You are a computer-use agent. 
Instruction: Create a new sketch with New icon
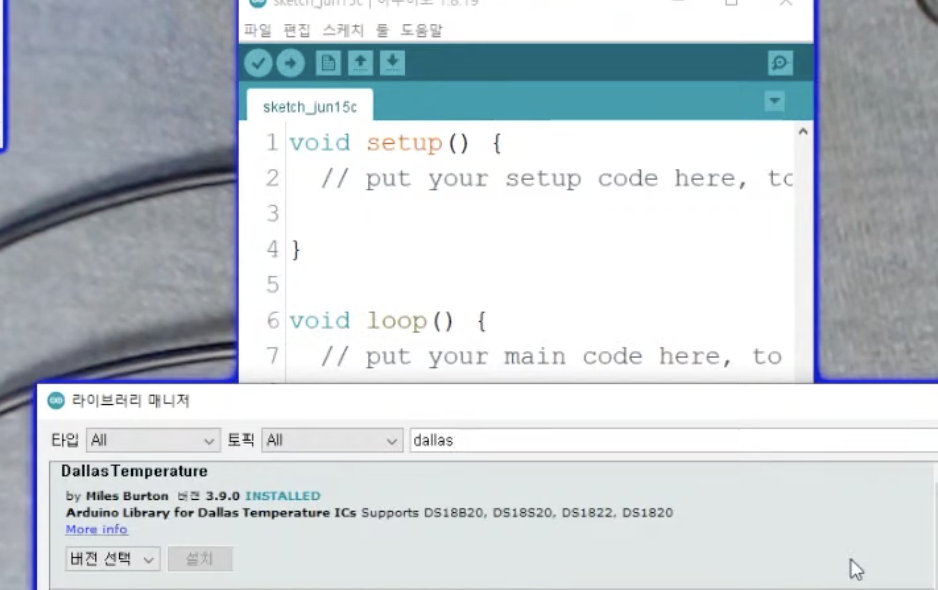tap(328, 63)
